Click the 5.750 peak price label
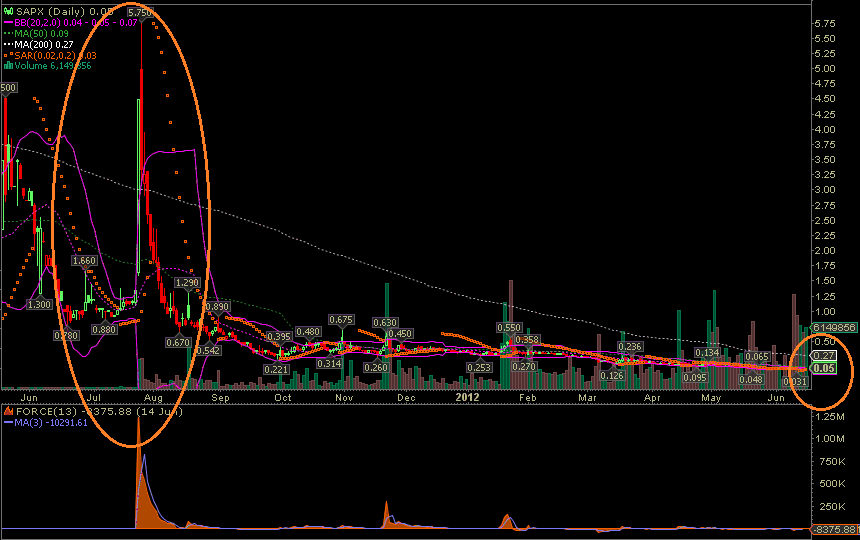Image resolution: width=860 pixels, height=540 pixels. [x=140, y=12]
